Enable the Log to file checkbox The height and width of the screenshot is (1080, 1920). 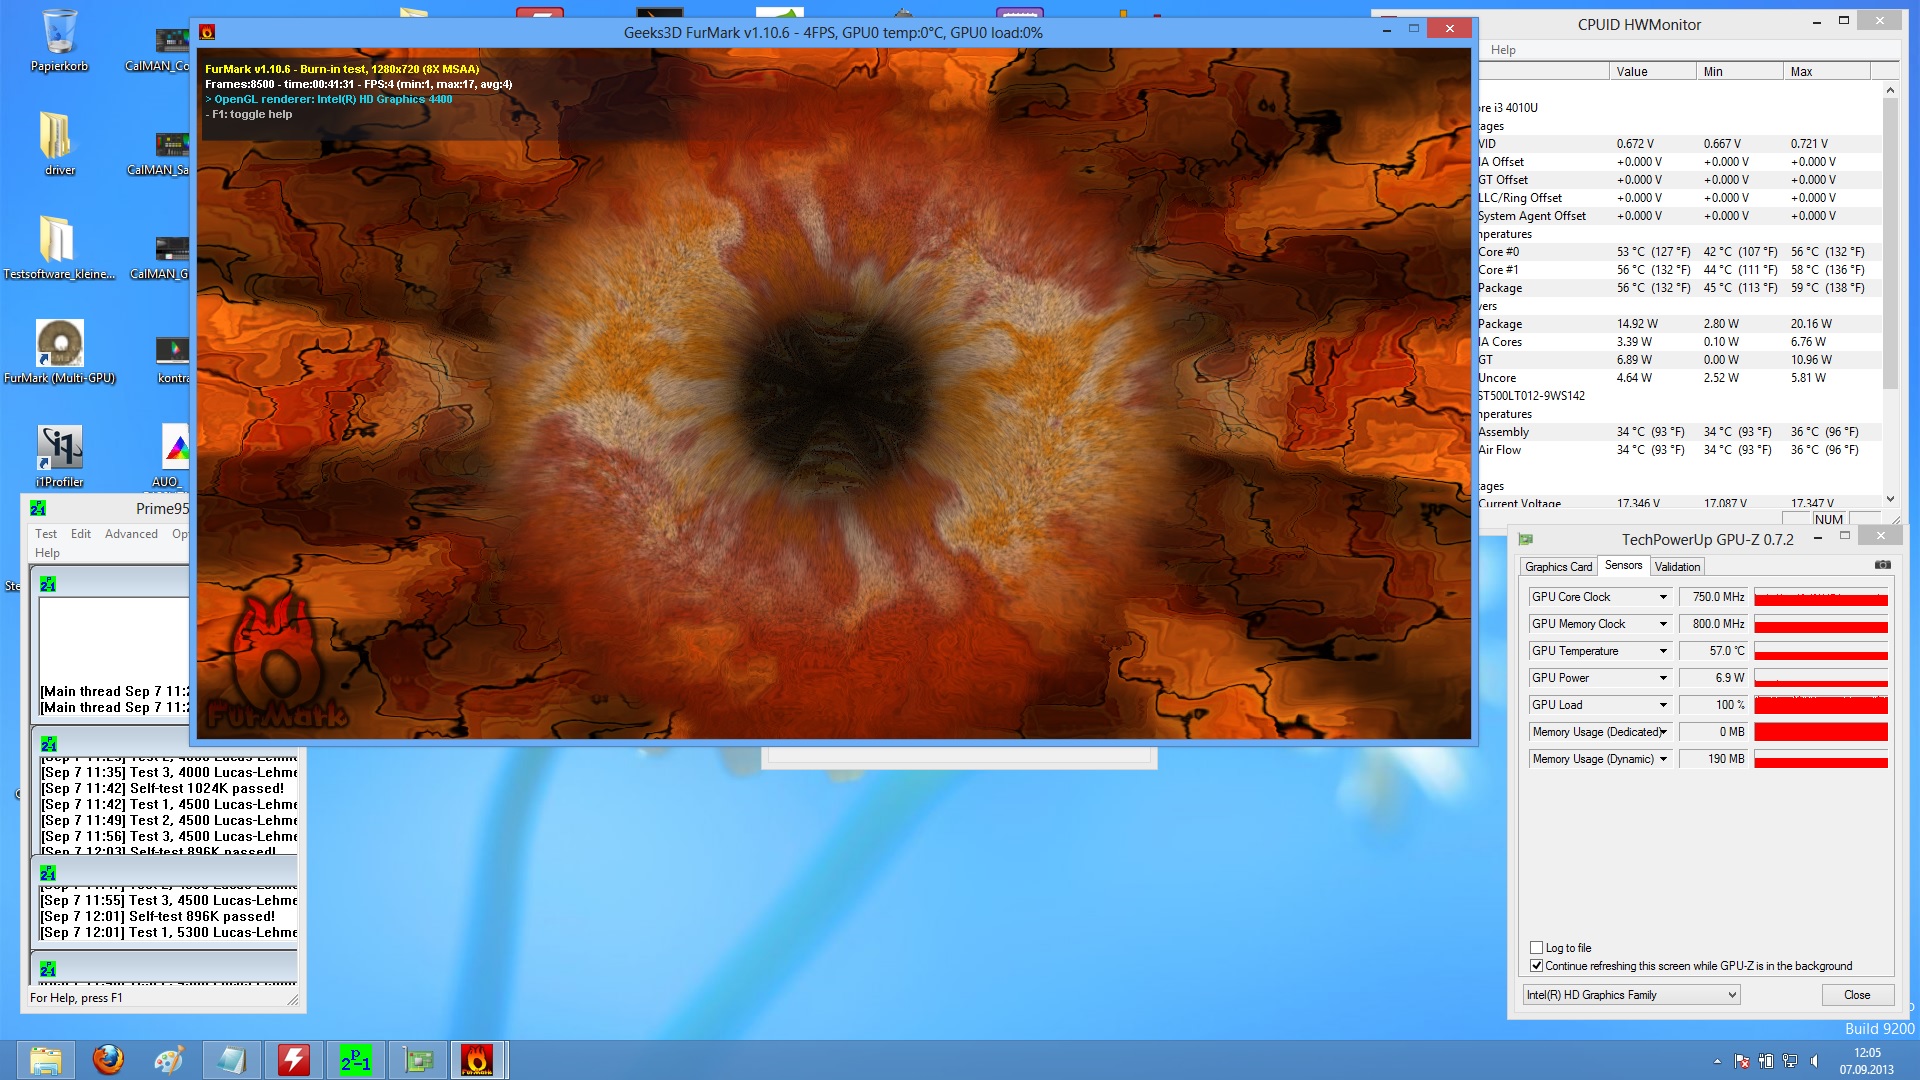pyautogui.click(x=1537, y=948)
